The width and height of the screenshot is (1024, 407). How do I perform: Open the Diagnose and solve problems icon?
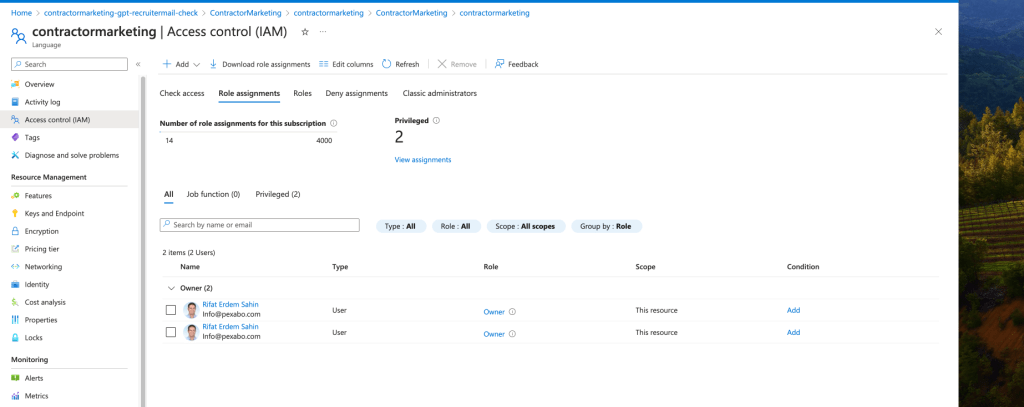(x=15, y=155)
